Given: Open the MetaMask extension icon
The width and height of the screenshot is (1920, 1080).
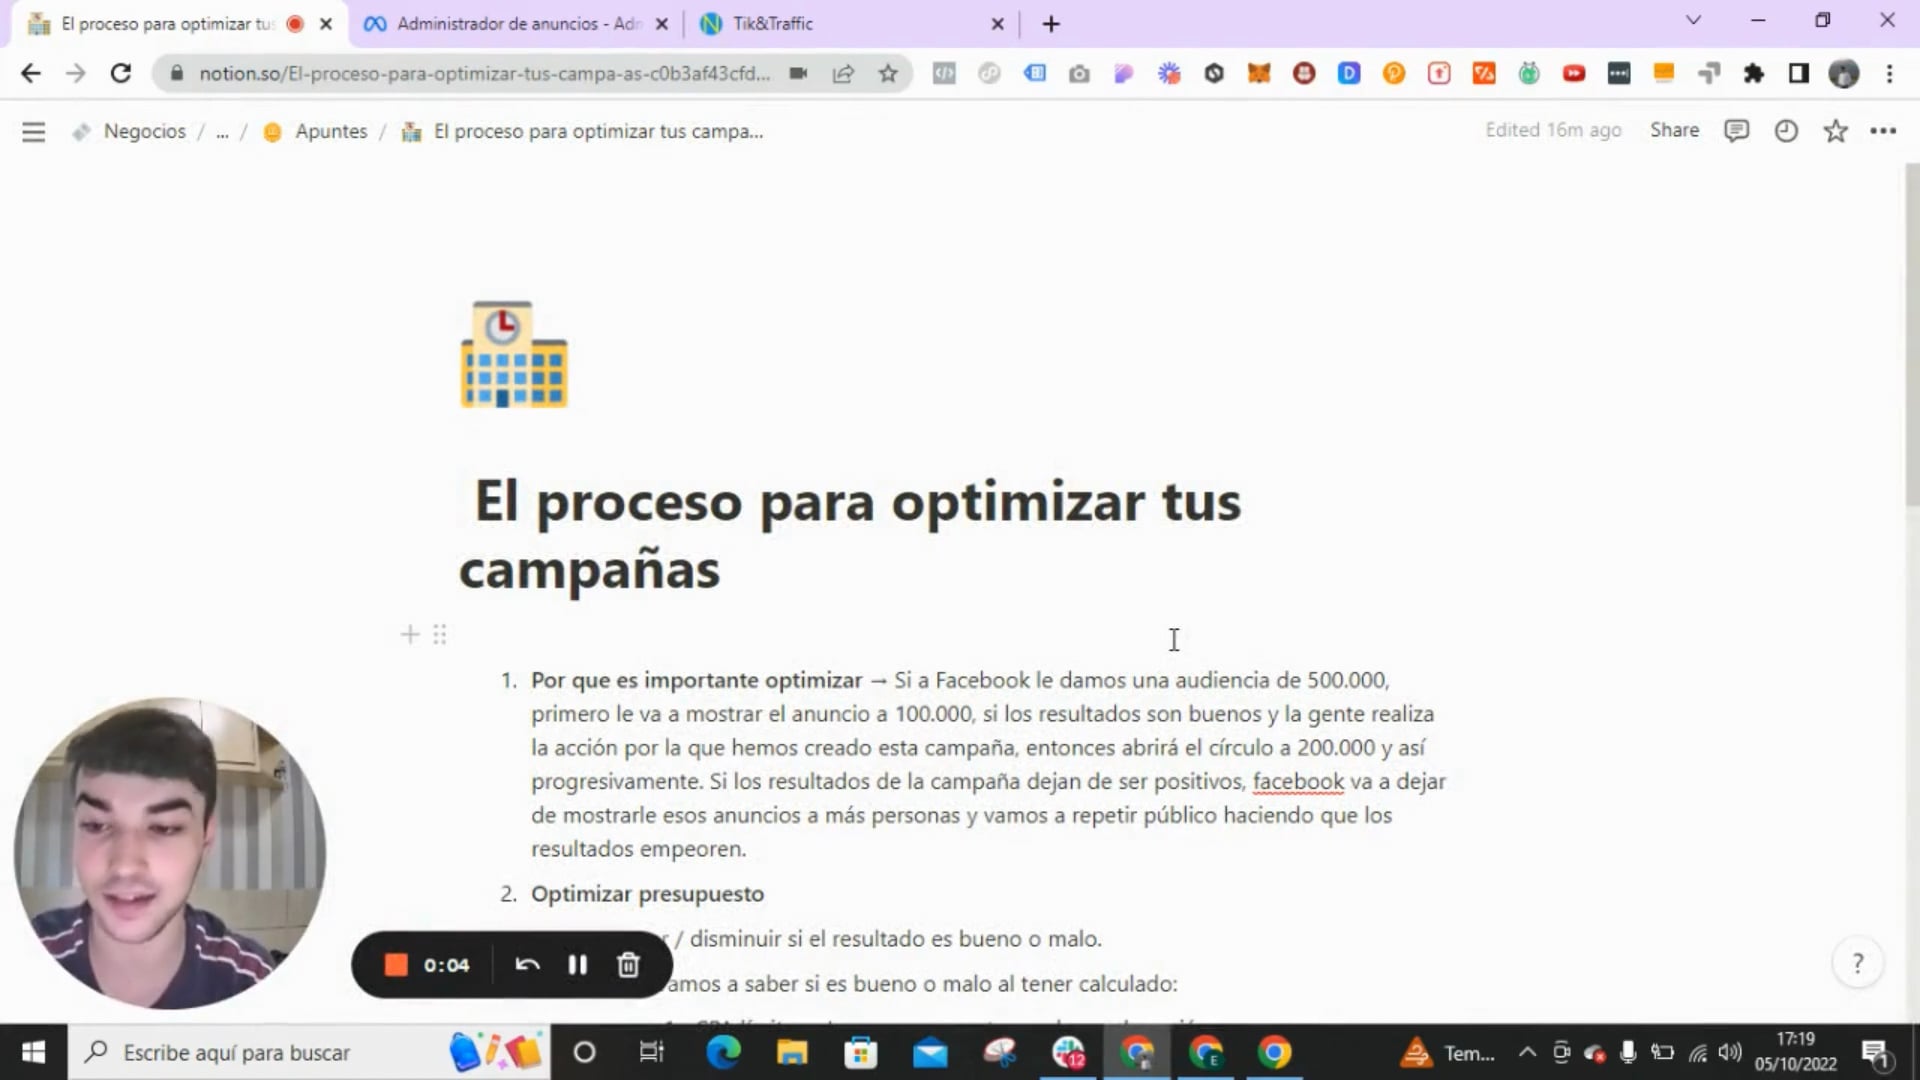Looking at the screenshot, I should 1259,73.
